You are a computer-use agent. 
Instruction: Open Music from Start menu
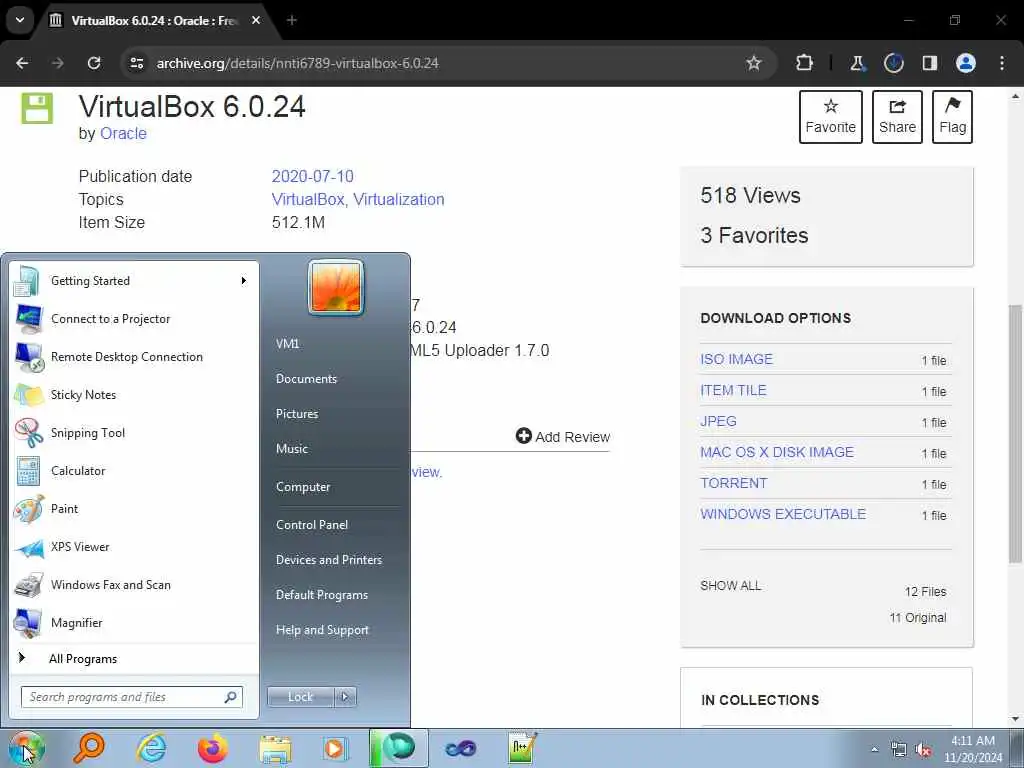[x=292, y=449]
